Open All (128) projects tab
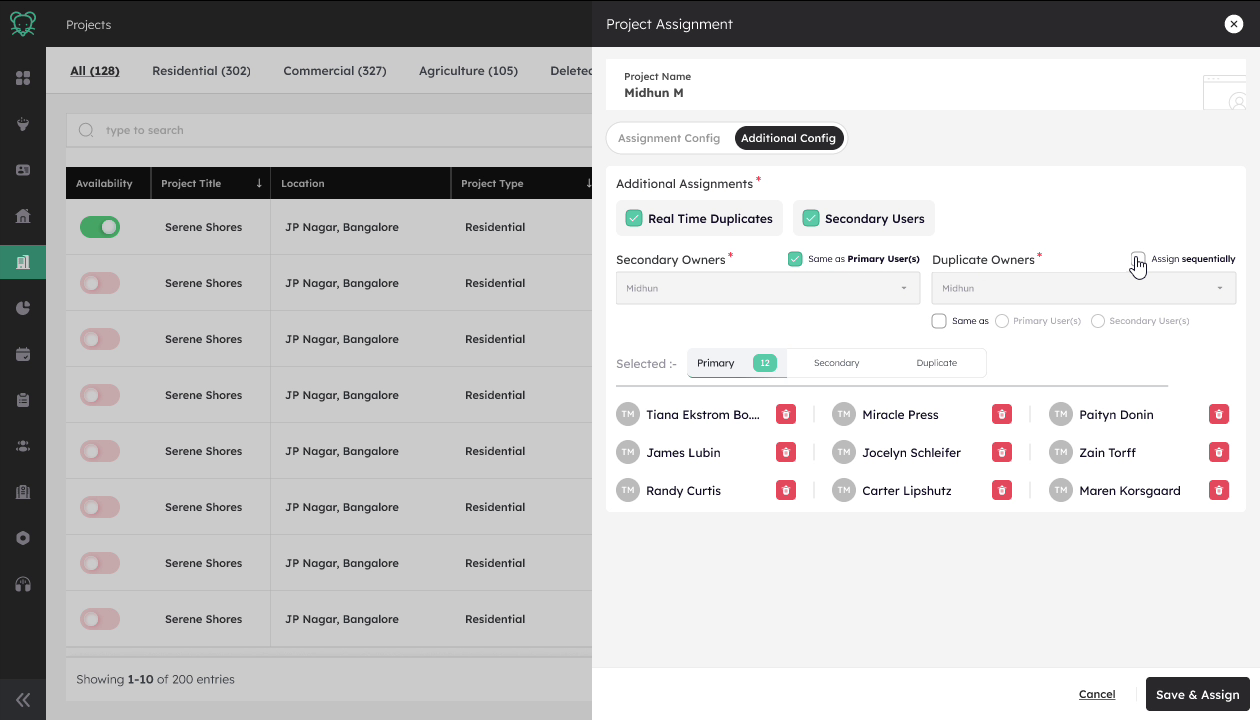 tap(95, 71)
